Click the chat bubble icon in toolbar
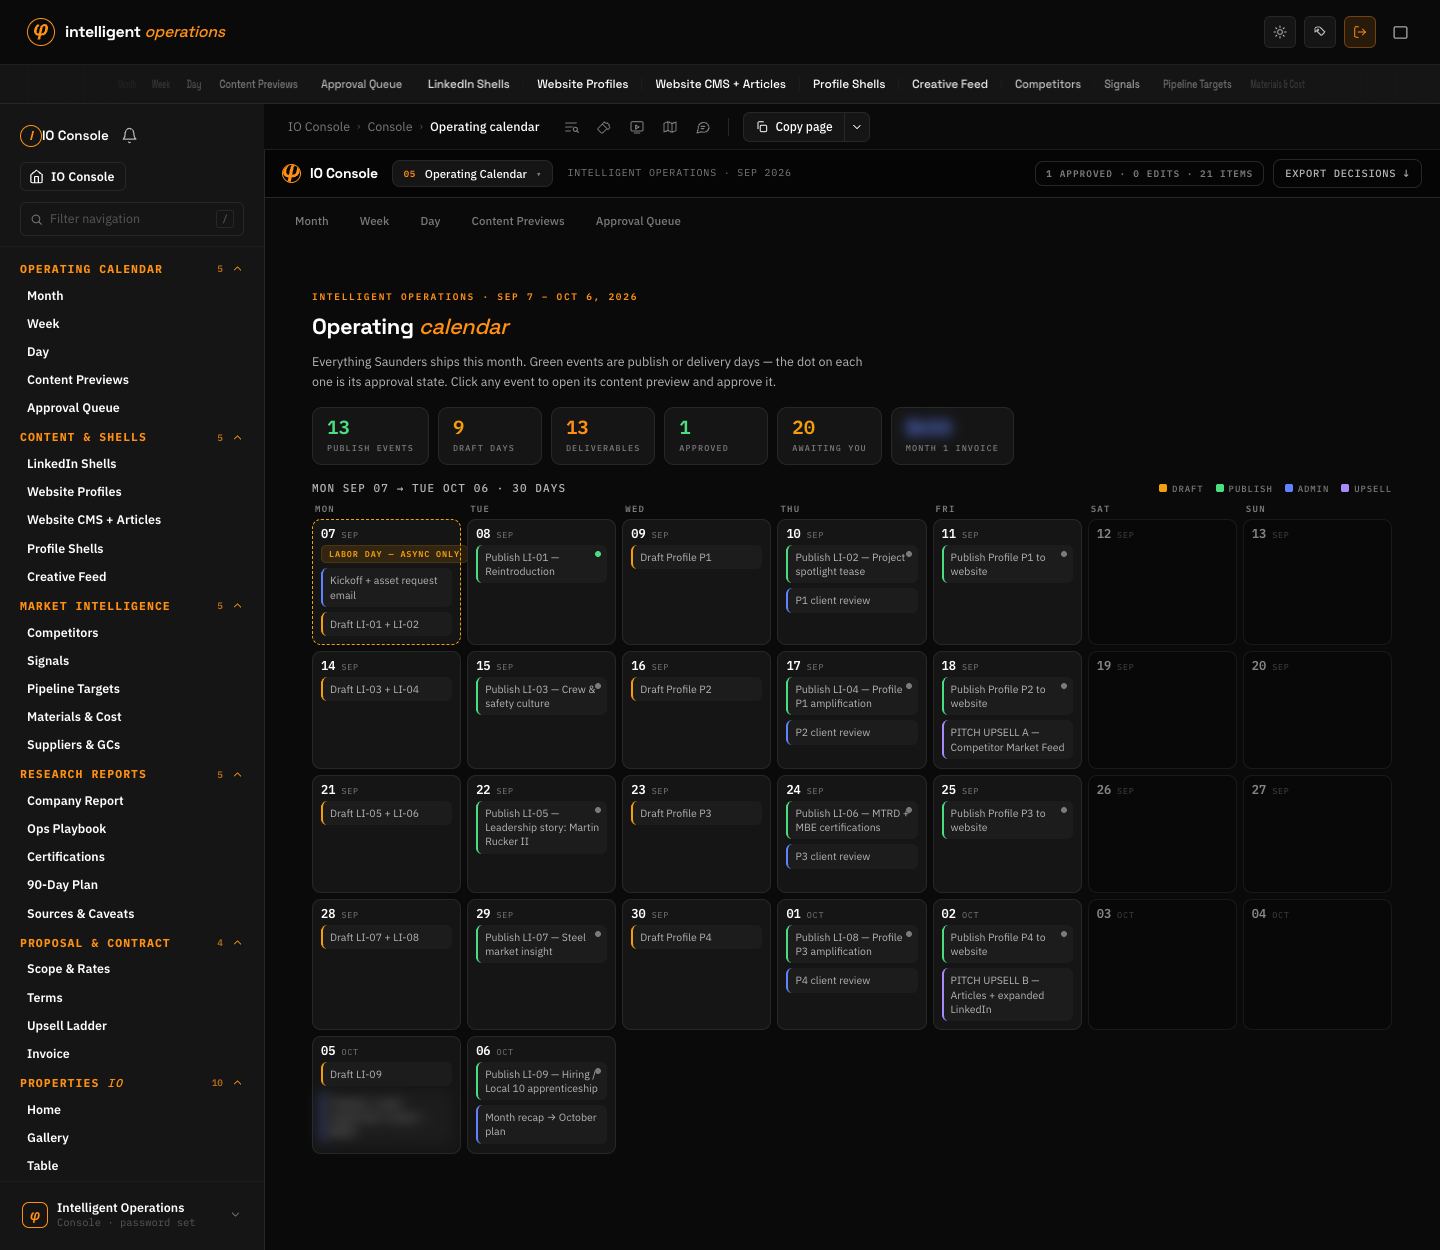 pos(703,127)
